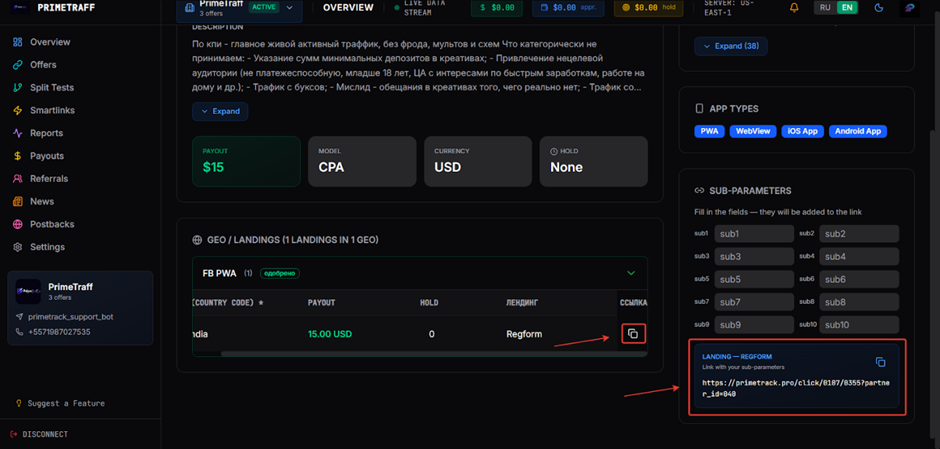
Task: Click the Postbacks sidebar icon
Action: coord(18,224)
